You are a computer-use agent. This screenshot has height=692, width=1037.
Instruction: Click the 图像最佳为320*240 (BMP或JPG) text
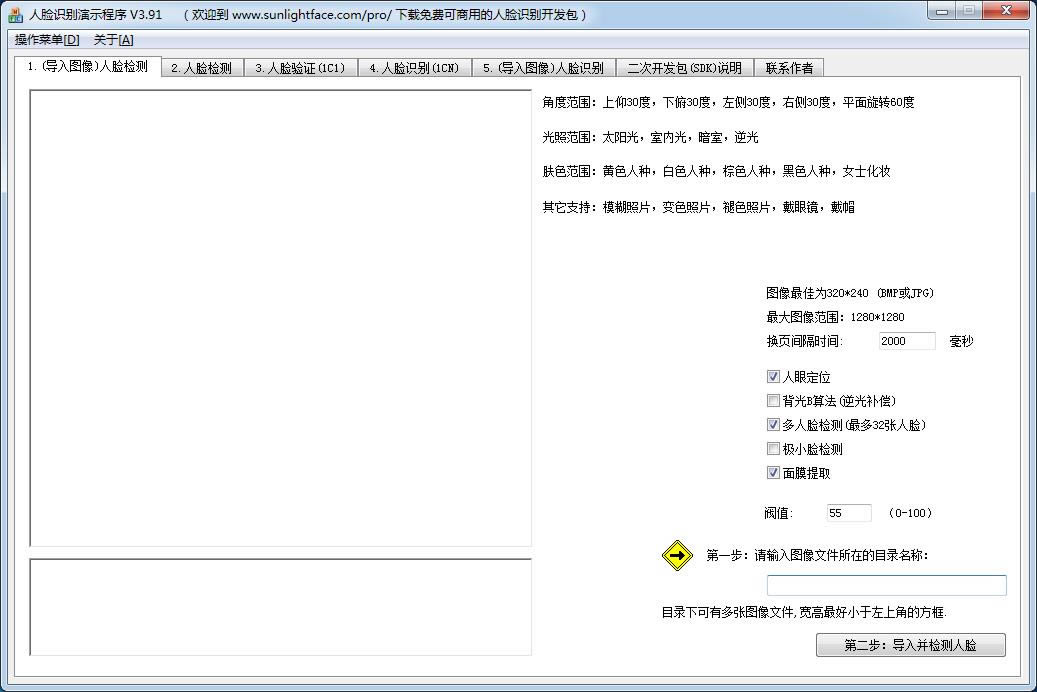850,293
